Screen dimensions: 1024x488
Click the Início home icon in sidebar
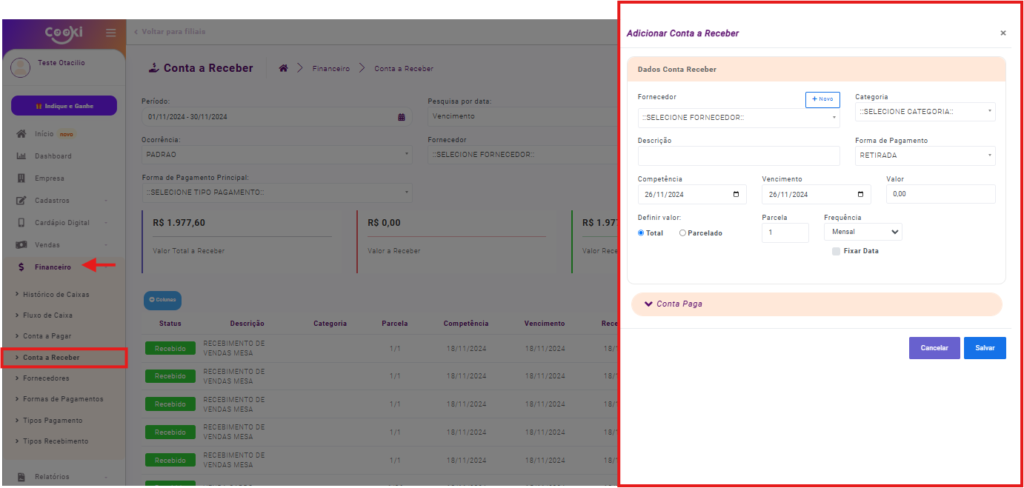(21, 134)
